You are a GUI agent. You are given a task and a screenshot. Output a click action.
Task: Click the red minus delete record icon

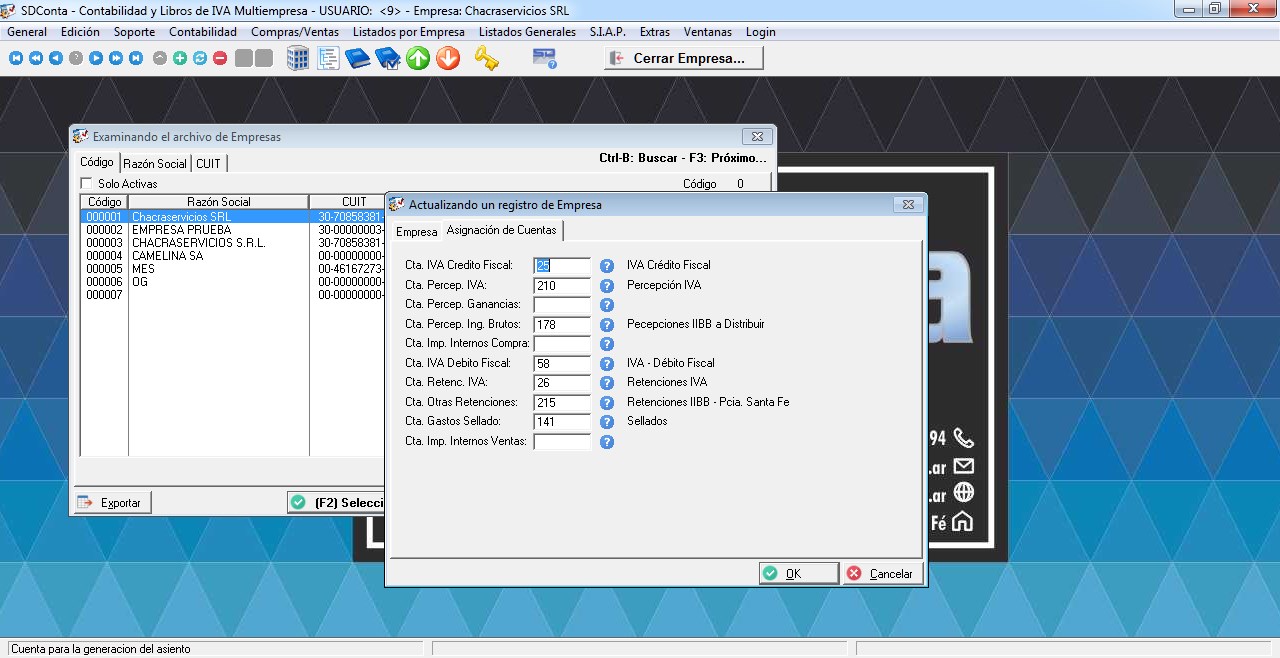tap(220, 59)
